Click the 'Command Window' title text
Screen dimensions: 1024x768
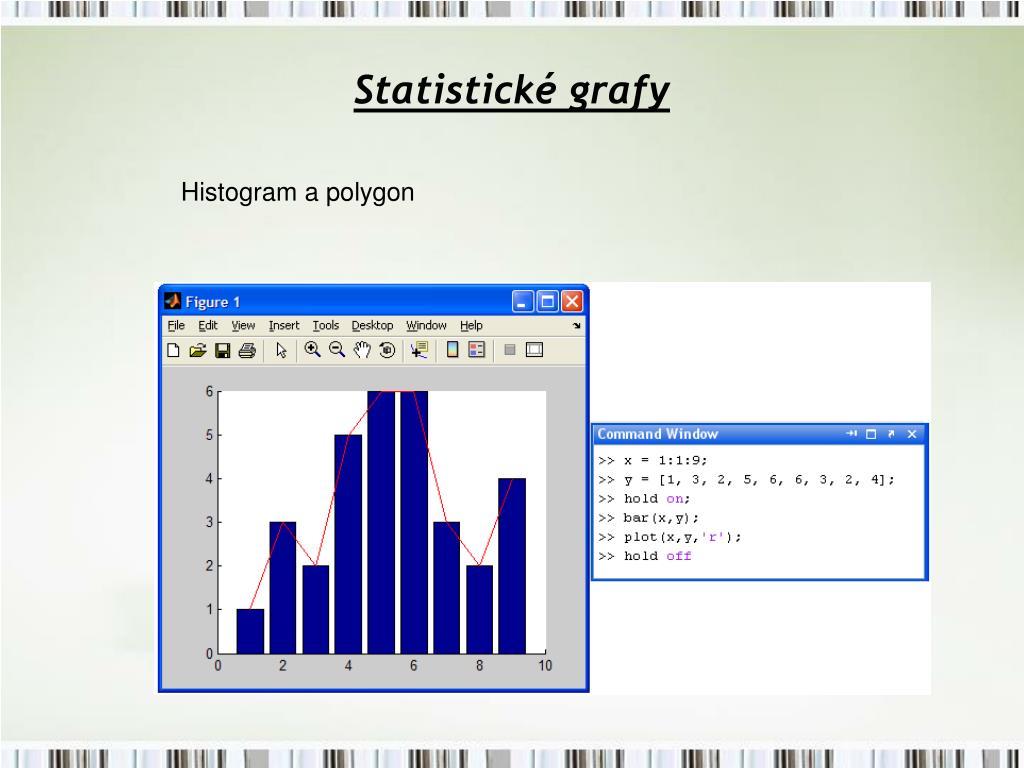pos(658,434)
